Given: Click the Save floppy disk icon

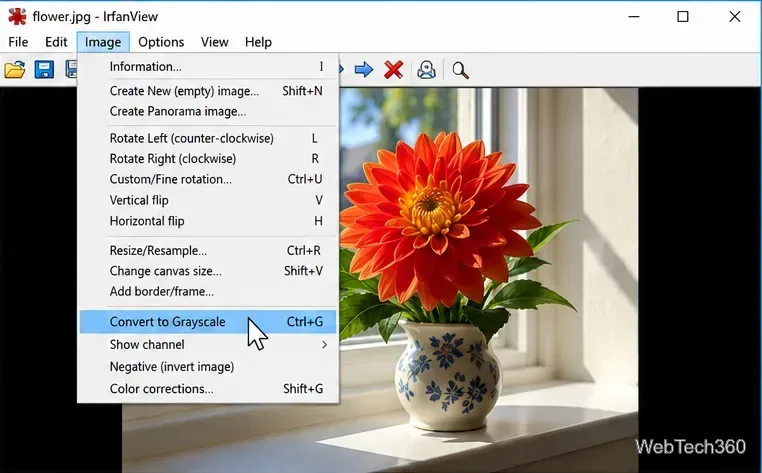Looking at the screenshot, I should (x=44, y=70).
